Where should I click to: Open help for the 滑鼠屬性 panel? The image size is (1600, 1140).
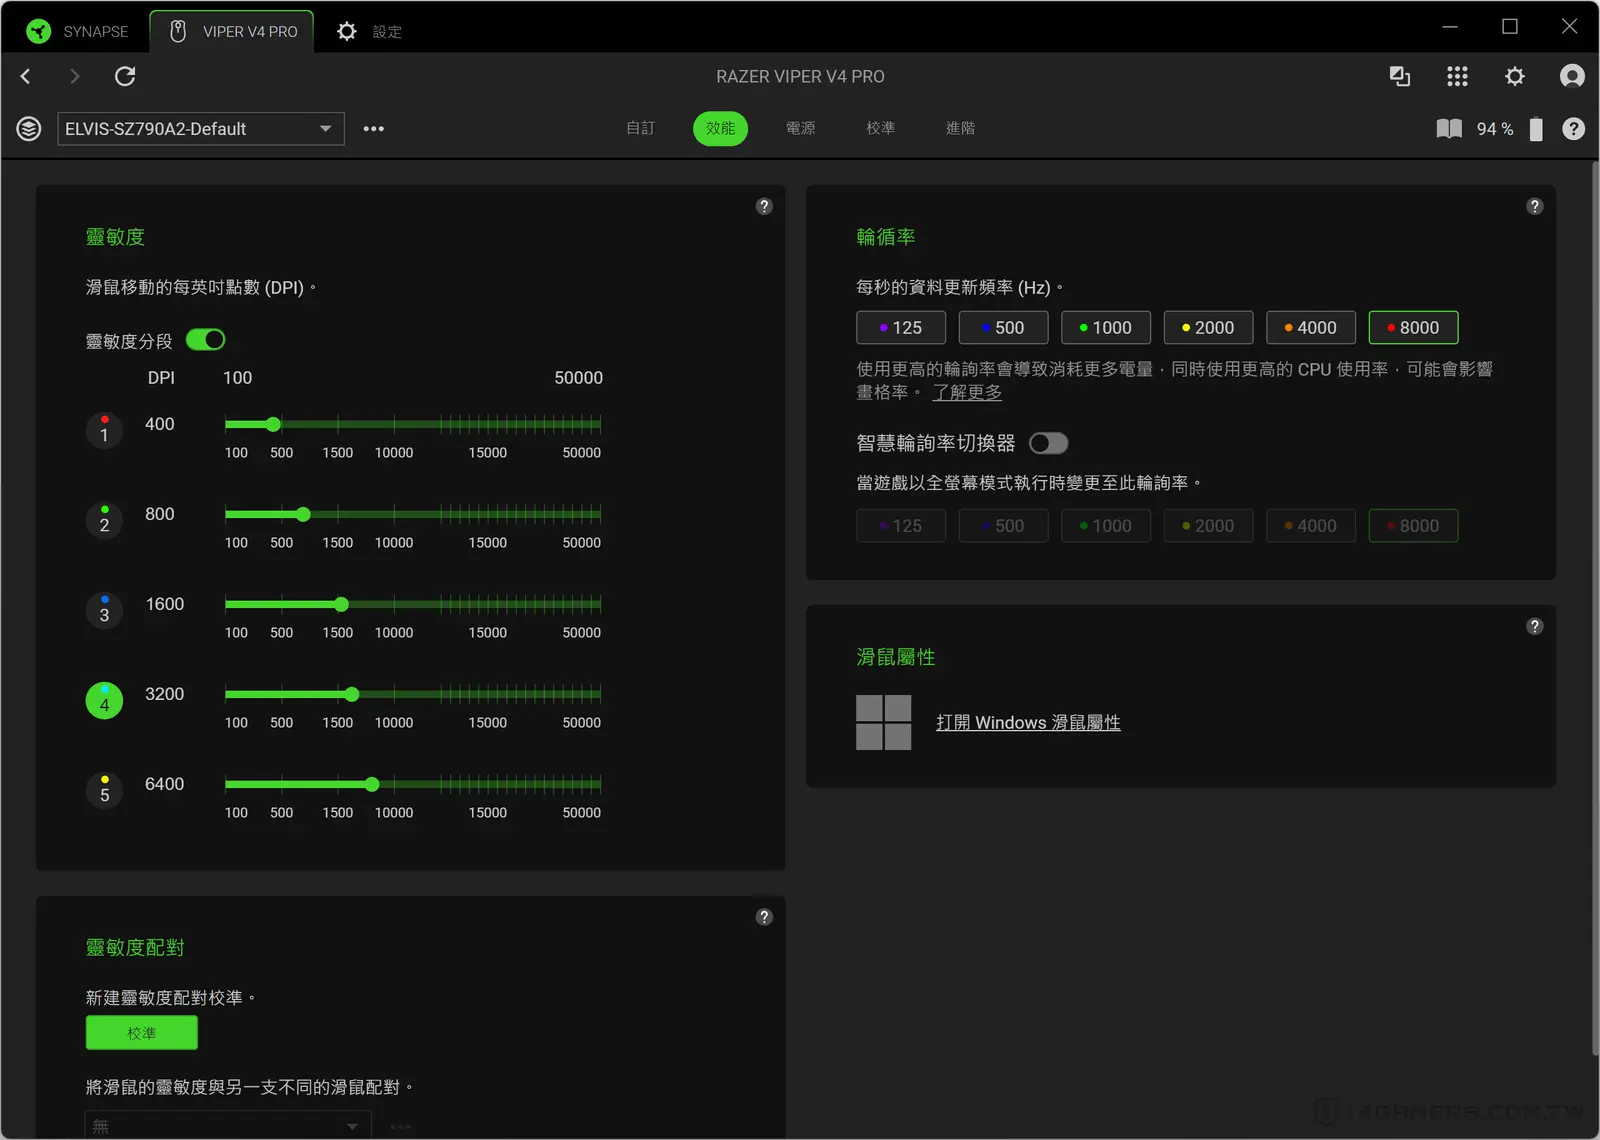[1535, 626]
